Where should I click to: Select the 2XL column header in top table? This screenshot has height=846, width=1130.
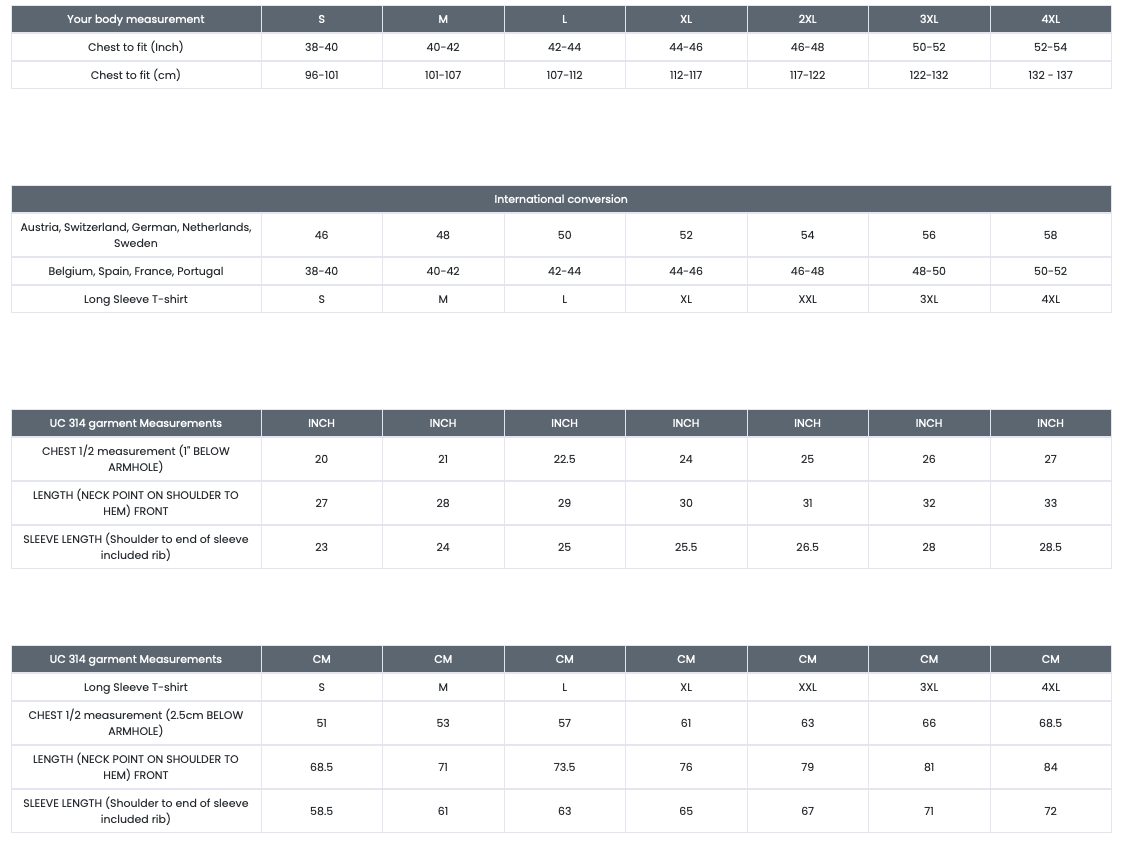(x=807, y=19)
